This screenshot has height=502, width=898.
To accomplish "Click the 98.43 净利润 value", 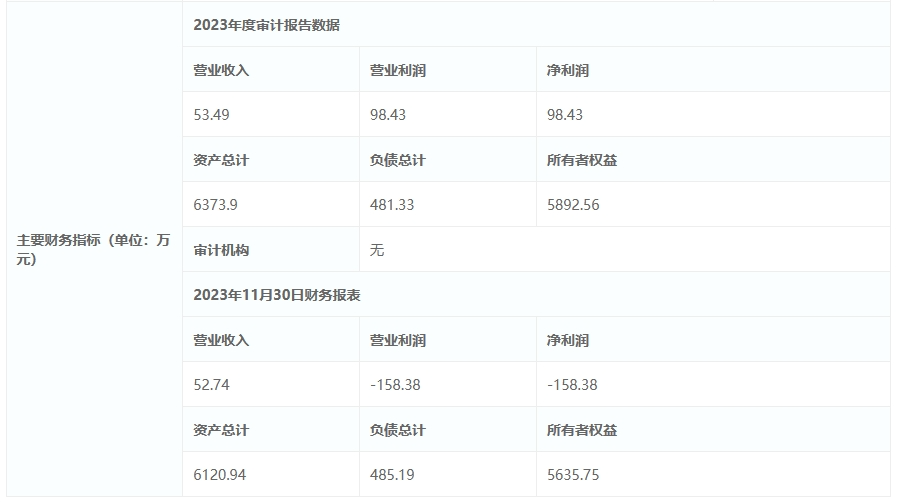I will [565, 115].
